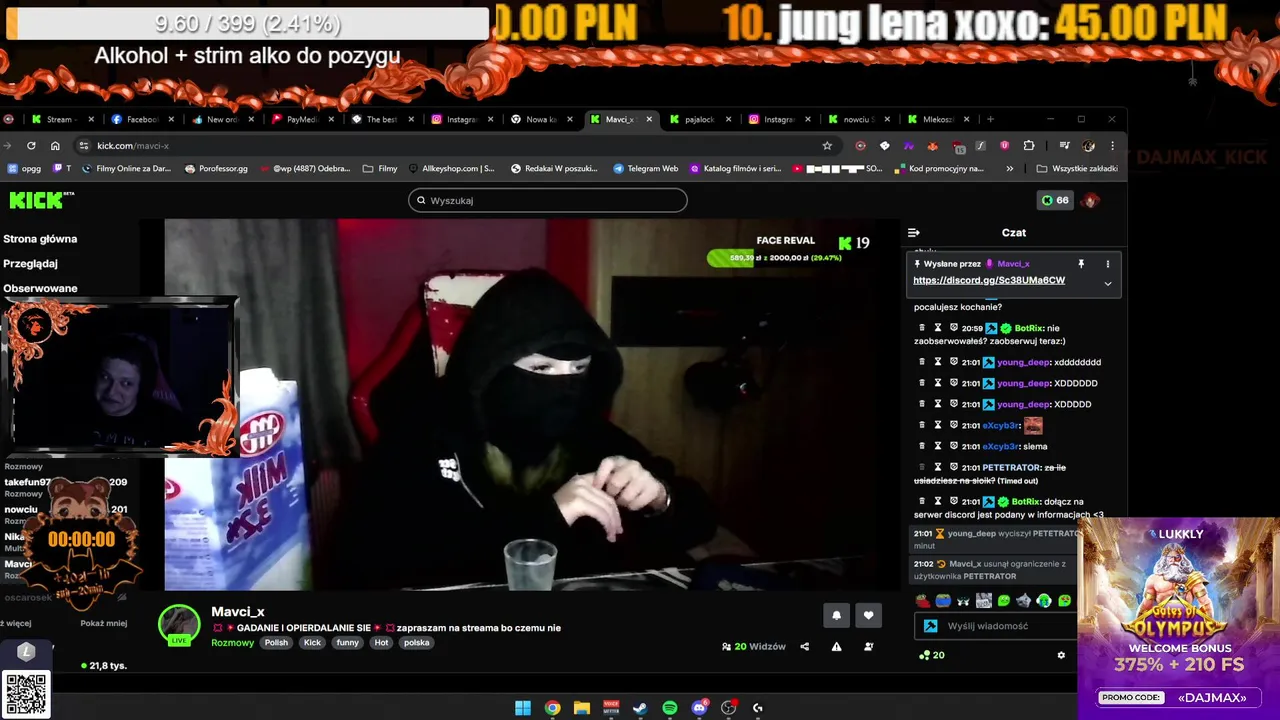
Task: Open Steam from the taskbar
Action: point(640,708)
